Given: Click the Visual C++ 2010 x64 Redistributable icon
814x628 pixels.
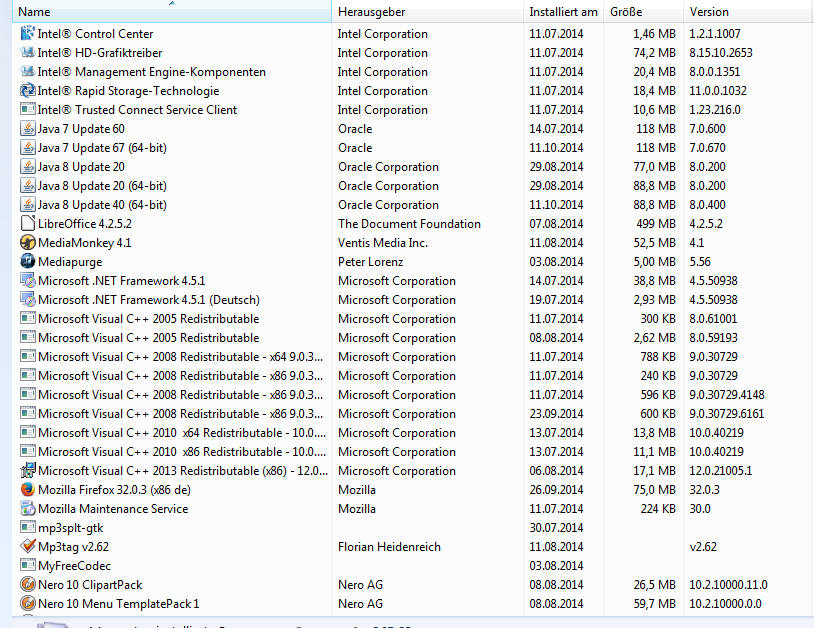Looking at the screenshot, I should 28,432.
